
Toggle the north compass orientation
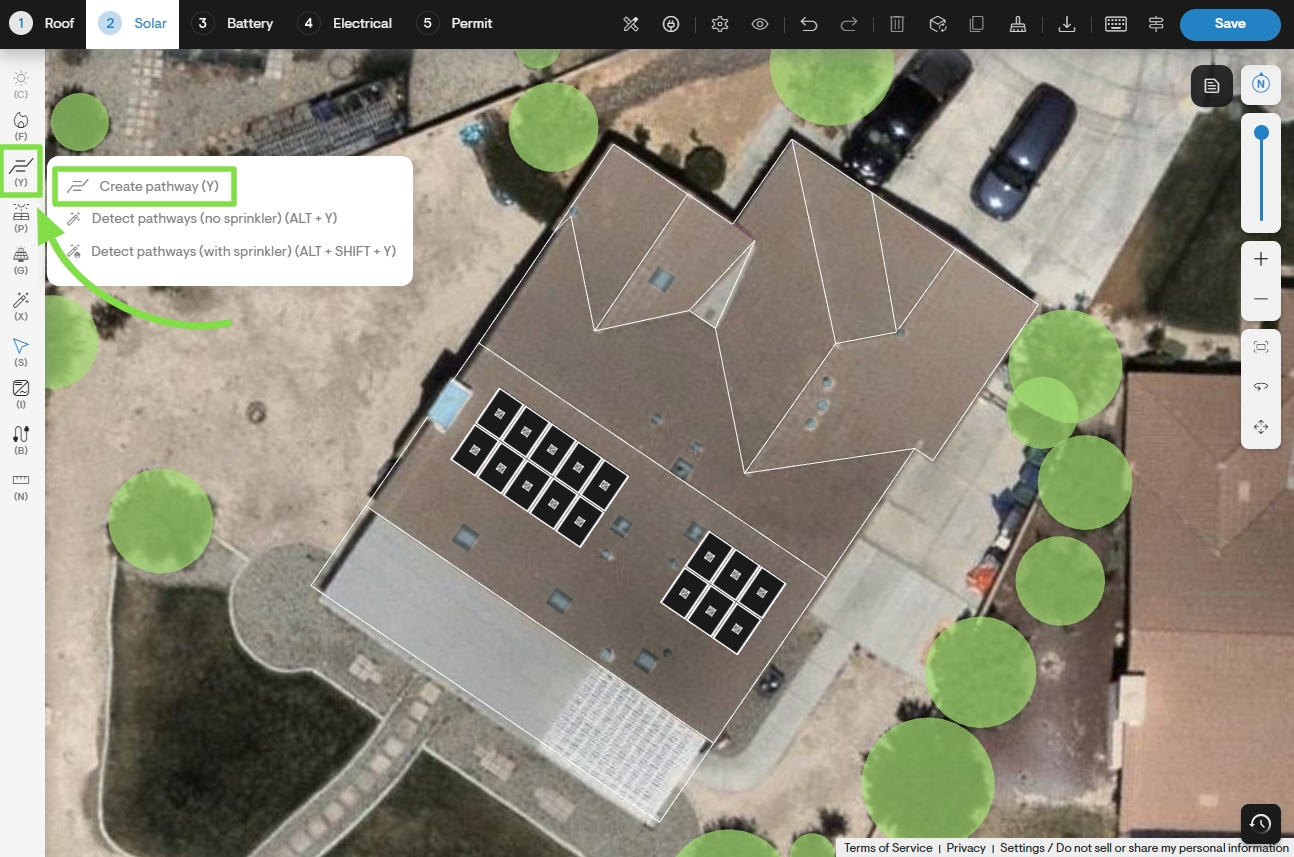(x=1261, y=85)
